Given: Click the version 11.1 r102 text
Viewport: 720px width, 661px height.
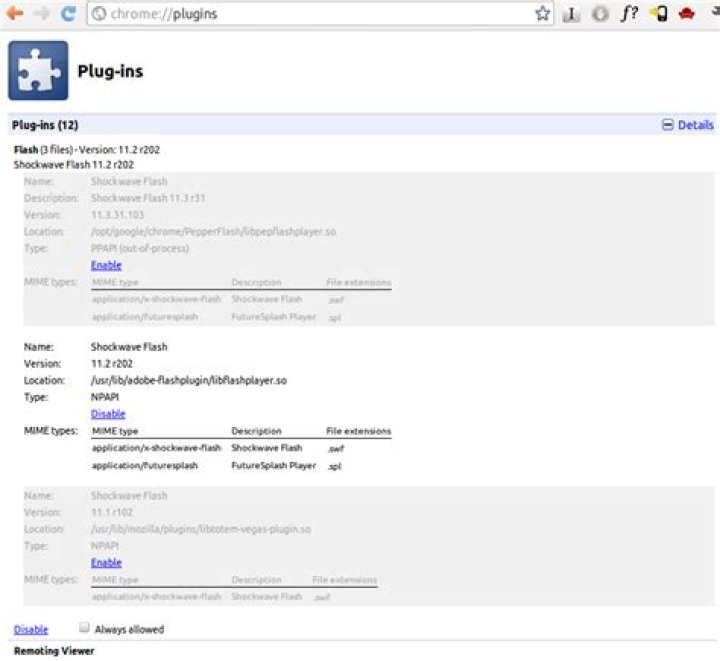Looking at the screenshot, I should [x=112, y=512].
